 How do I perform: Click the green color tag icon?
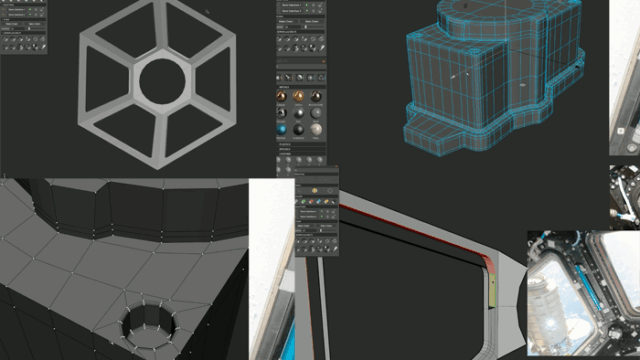click(303, 201)
